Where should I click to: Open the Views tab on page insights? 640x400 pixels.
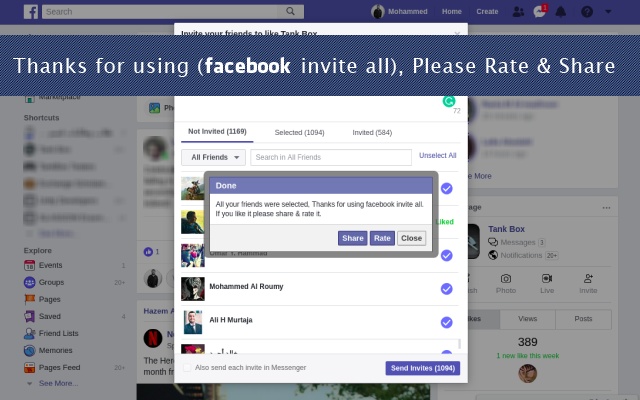pyautogui.click(x=527, y=319)
